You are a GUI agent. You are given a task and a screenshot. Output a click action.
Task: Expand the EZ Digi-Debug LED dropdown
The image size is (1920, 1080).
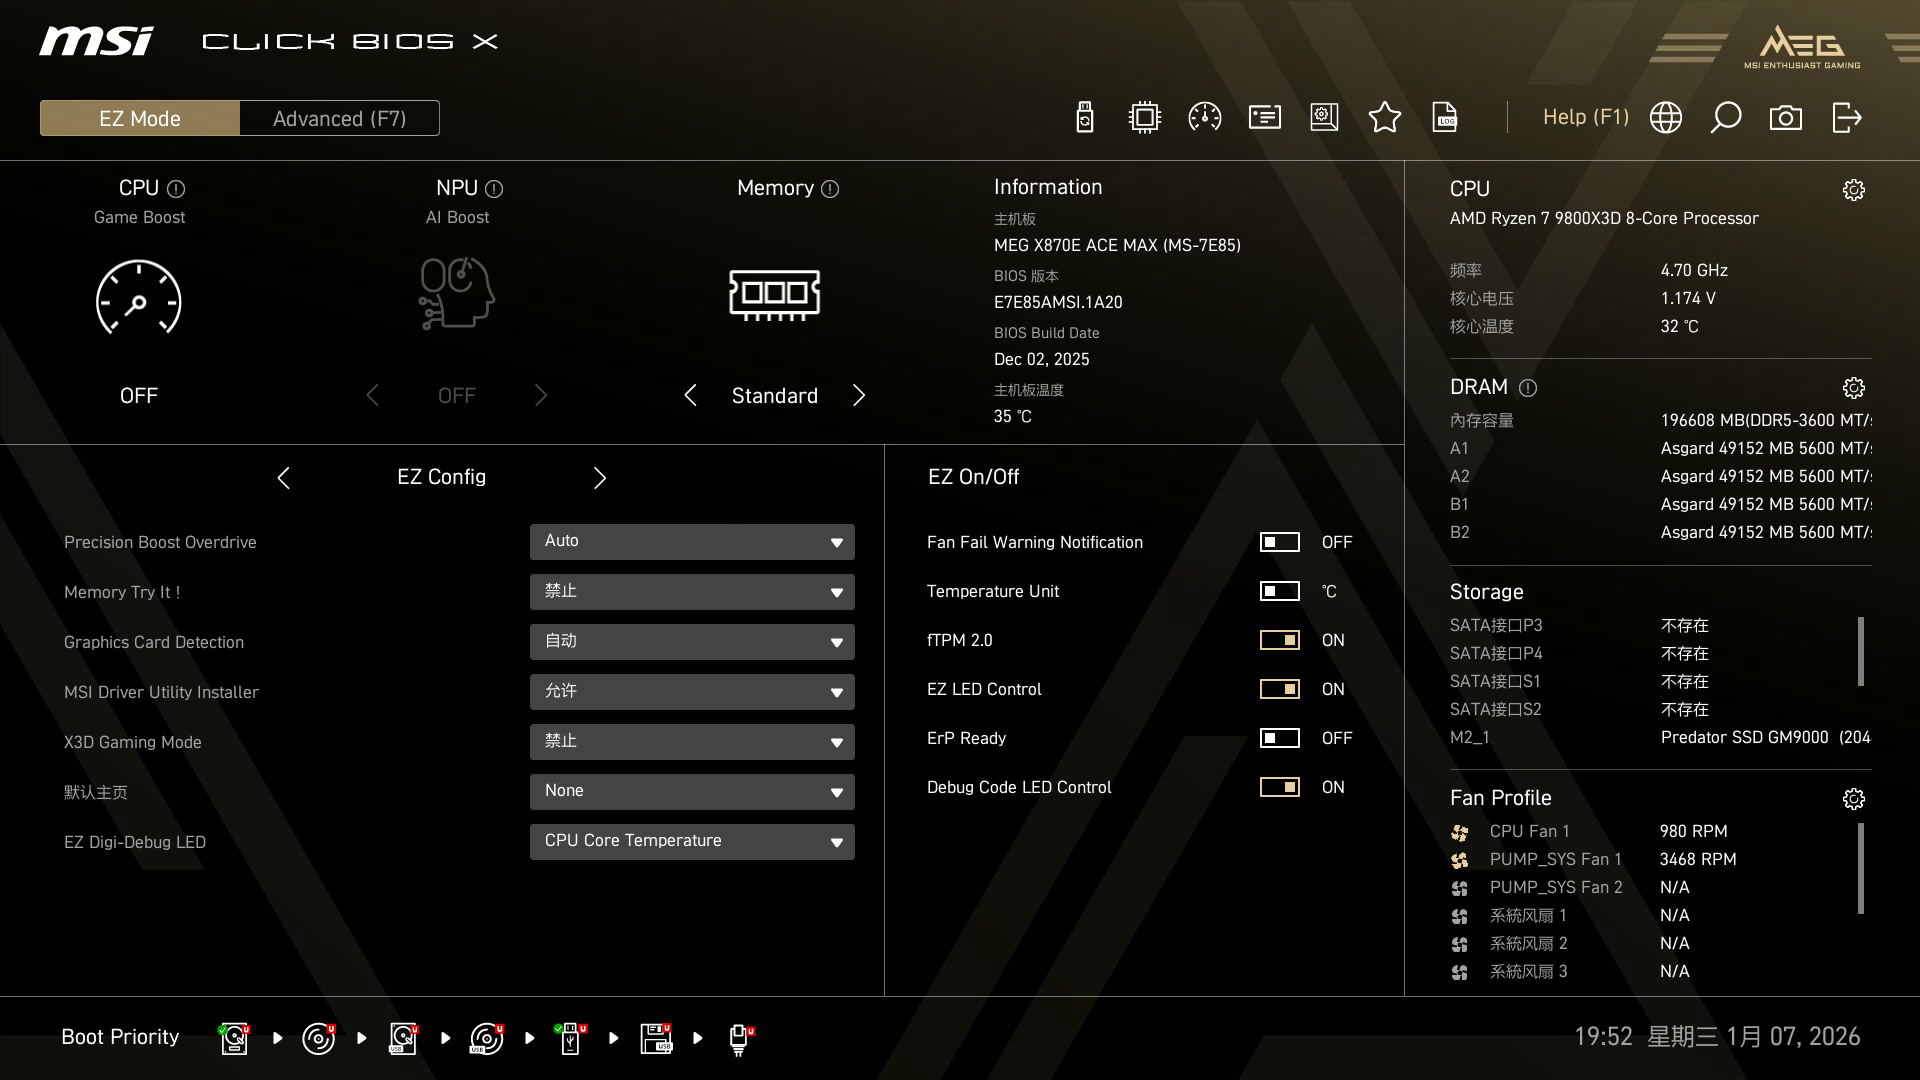(x=692, y=842)
